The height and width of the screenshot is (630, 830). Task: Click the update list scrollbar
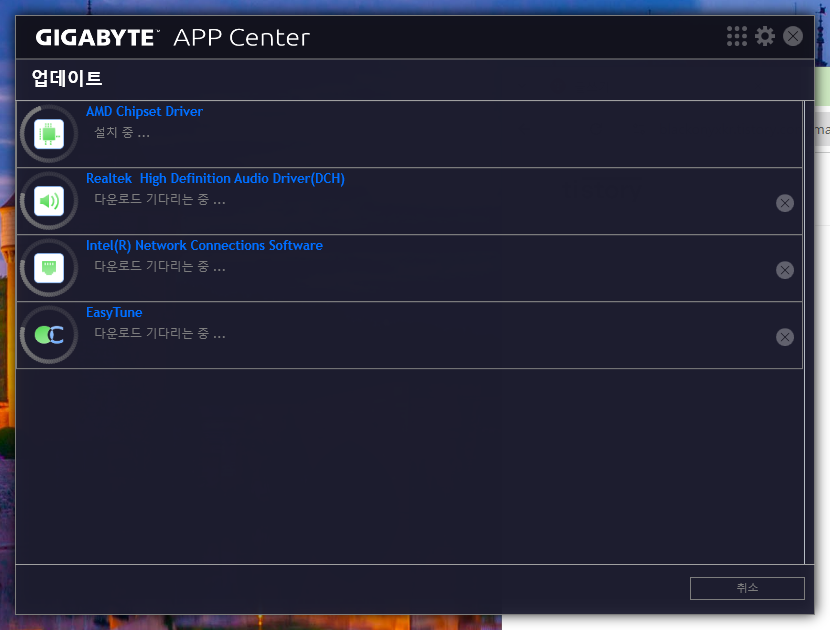808,332
